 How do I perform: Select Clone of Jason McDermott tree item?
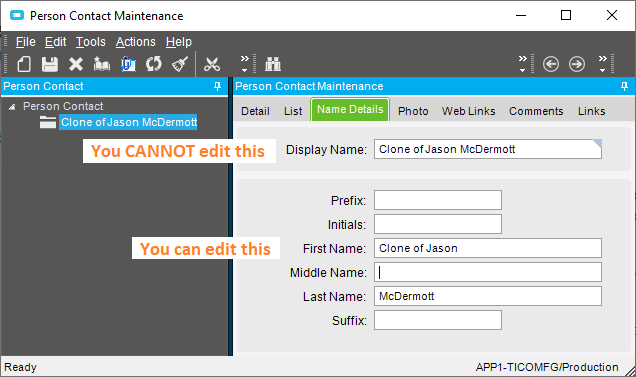(x=128, y=122)
